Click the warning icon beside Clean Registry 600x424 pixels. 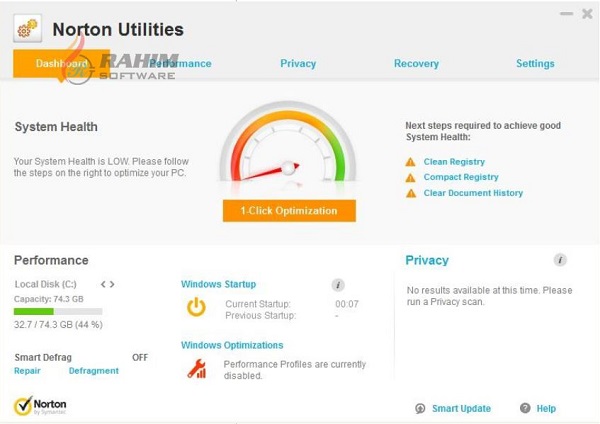point(410,162)
